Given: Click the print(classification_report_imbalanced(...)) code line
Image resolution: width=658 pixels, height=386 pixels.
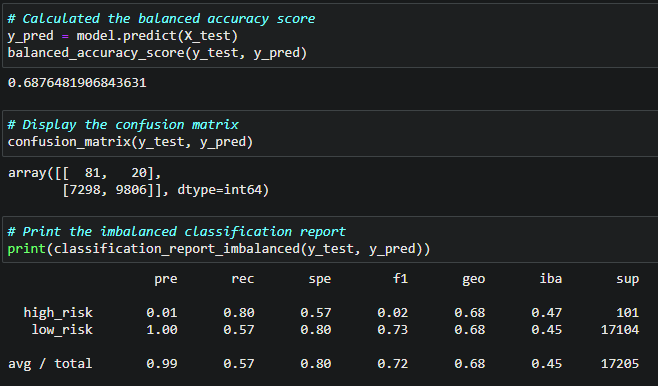Looking at the screenshot, I should 219,249.
